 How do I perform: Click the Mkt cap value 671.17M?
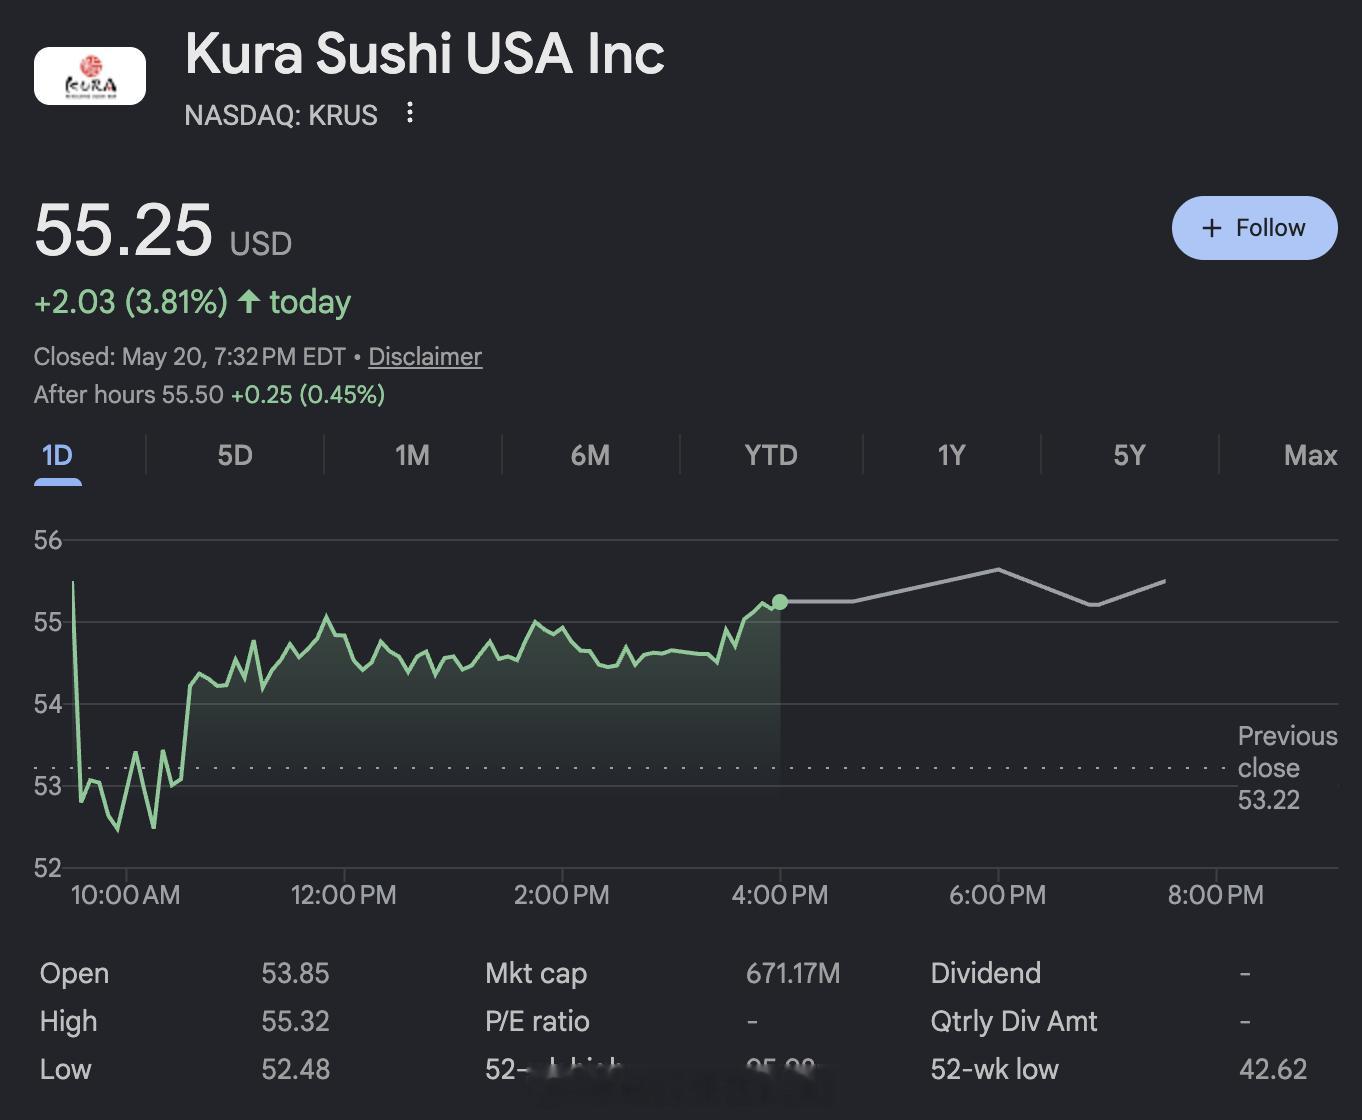click(793, 974)
